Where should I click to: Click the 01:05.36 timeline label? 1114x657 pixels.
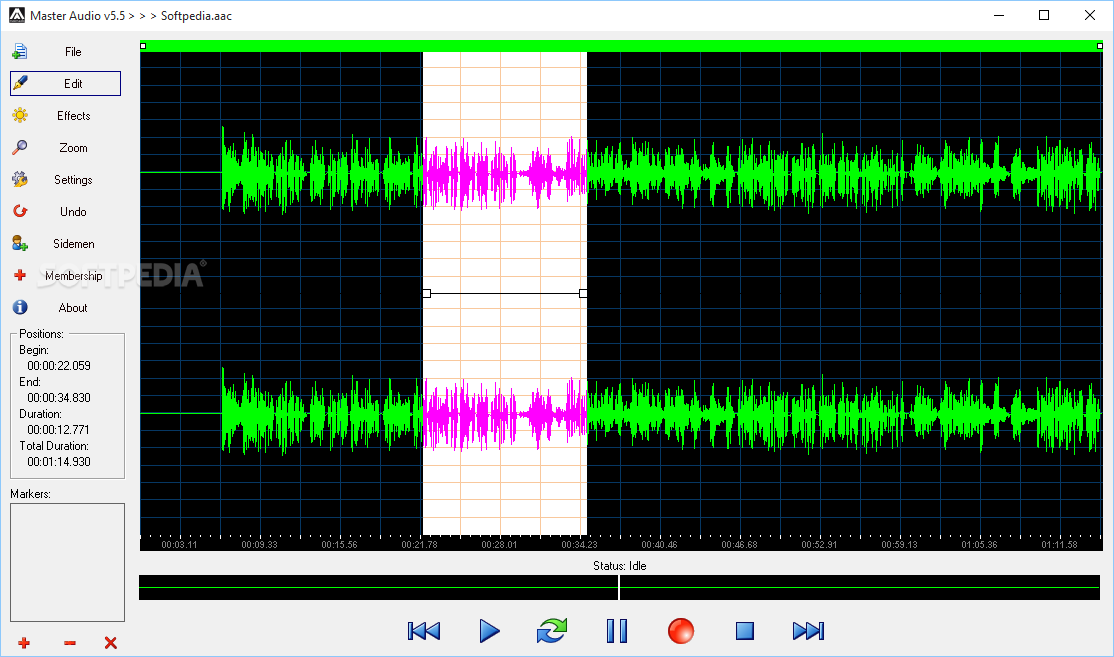point(979,545)
